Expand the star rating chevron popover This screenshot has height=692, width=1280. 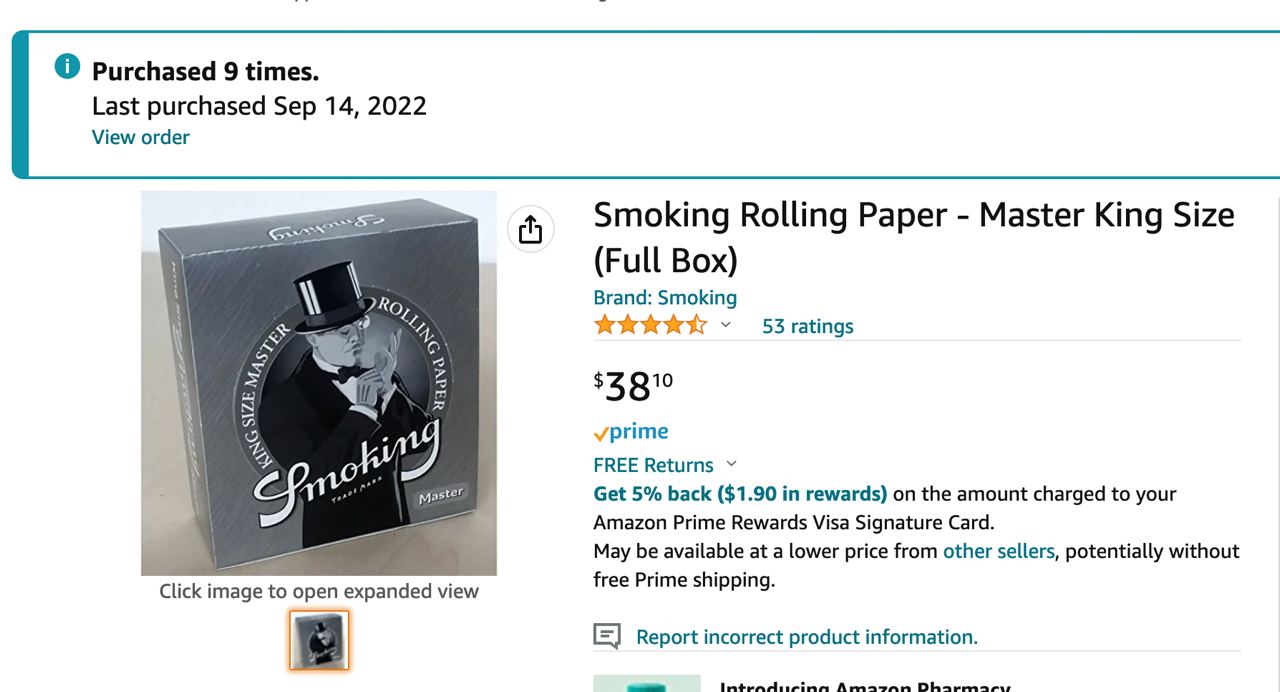click(726, 325)
